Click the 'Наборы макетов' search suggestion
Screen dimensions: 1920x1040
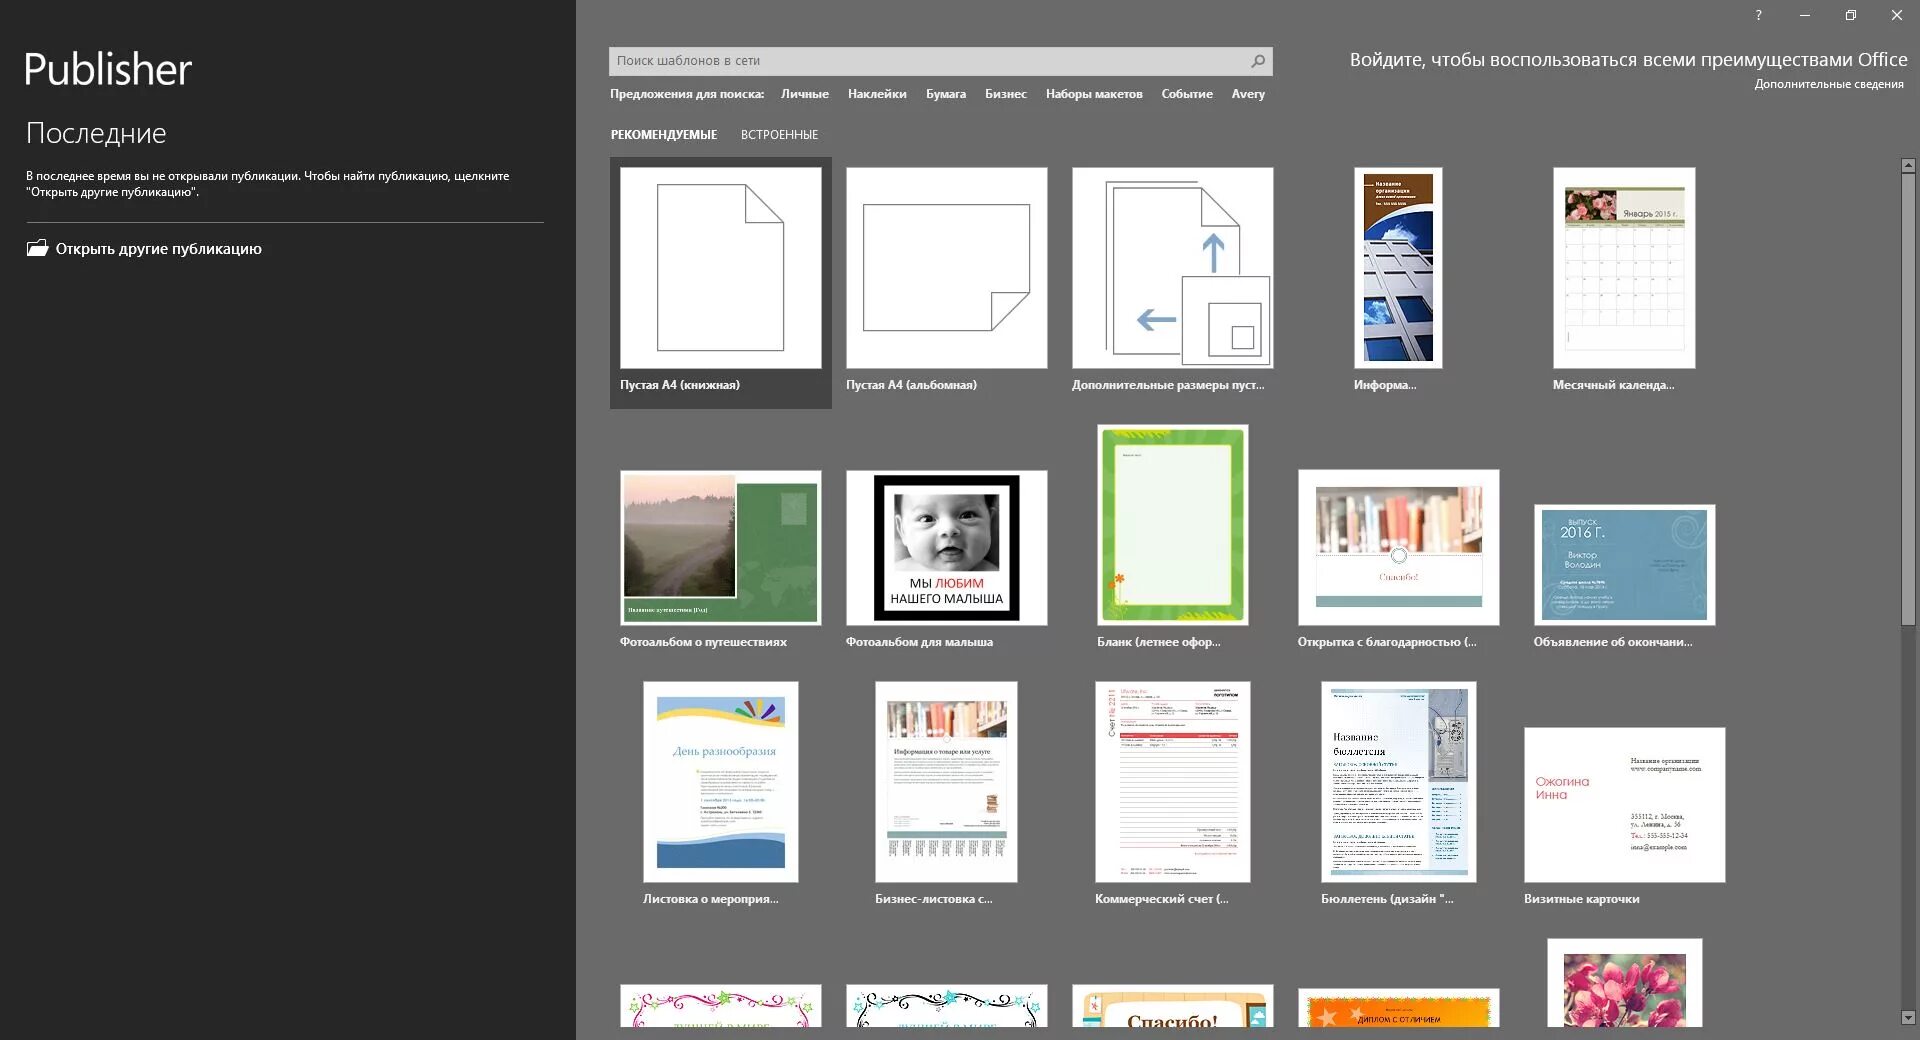point(1094,94)
